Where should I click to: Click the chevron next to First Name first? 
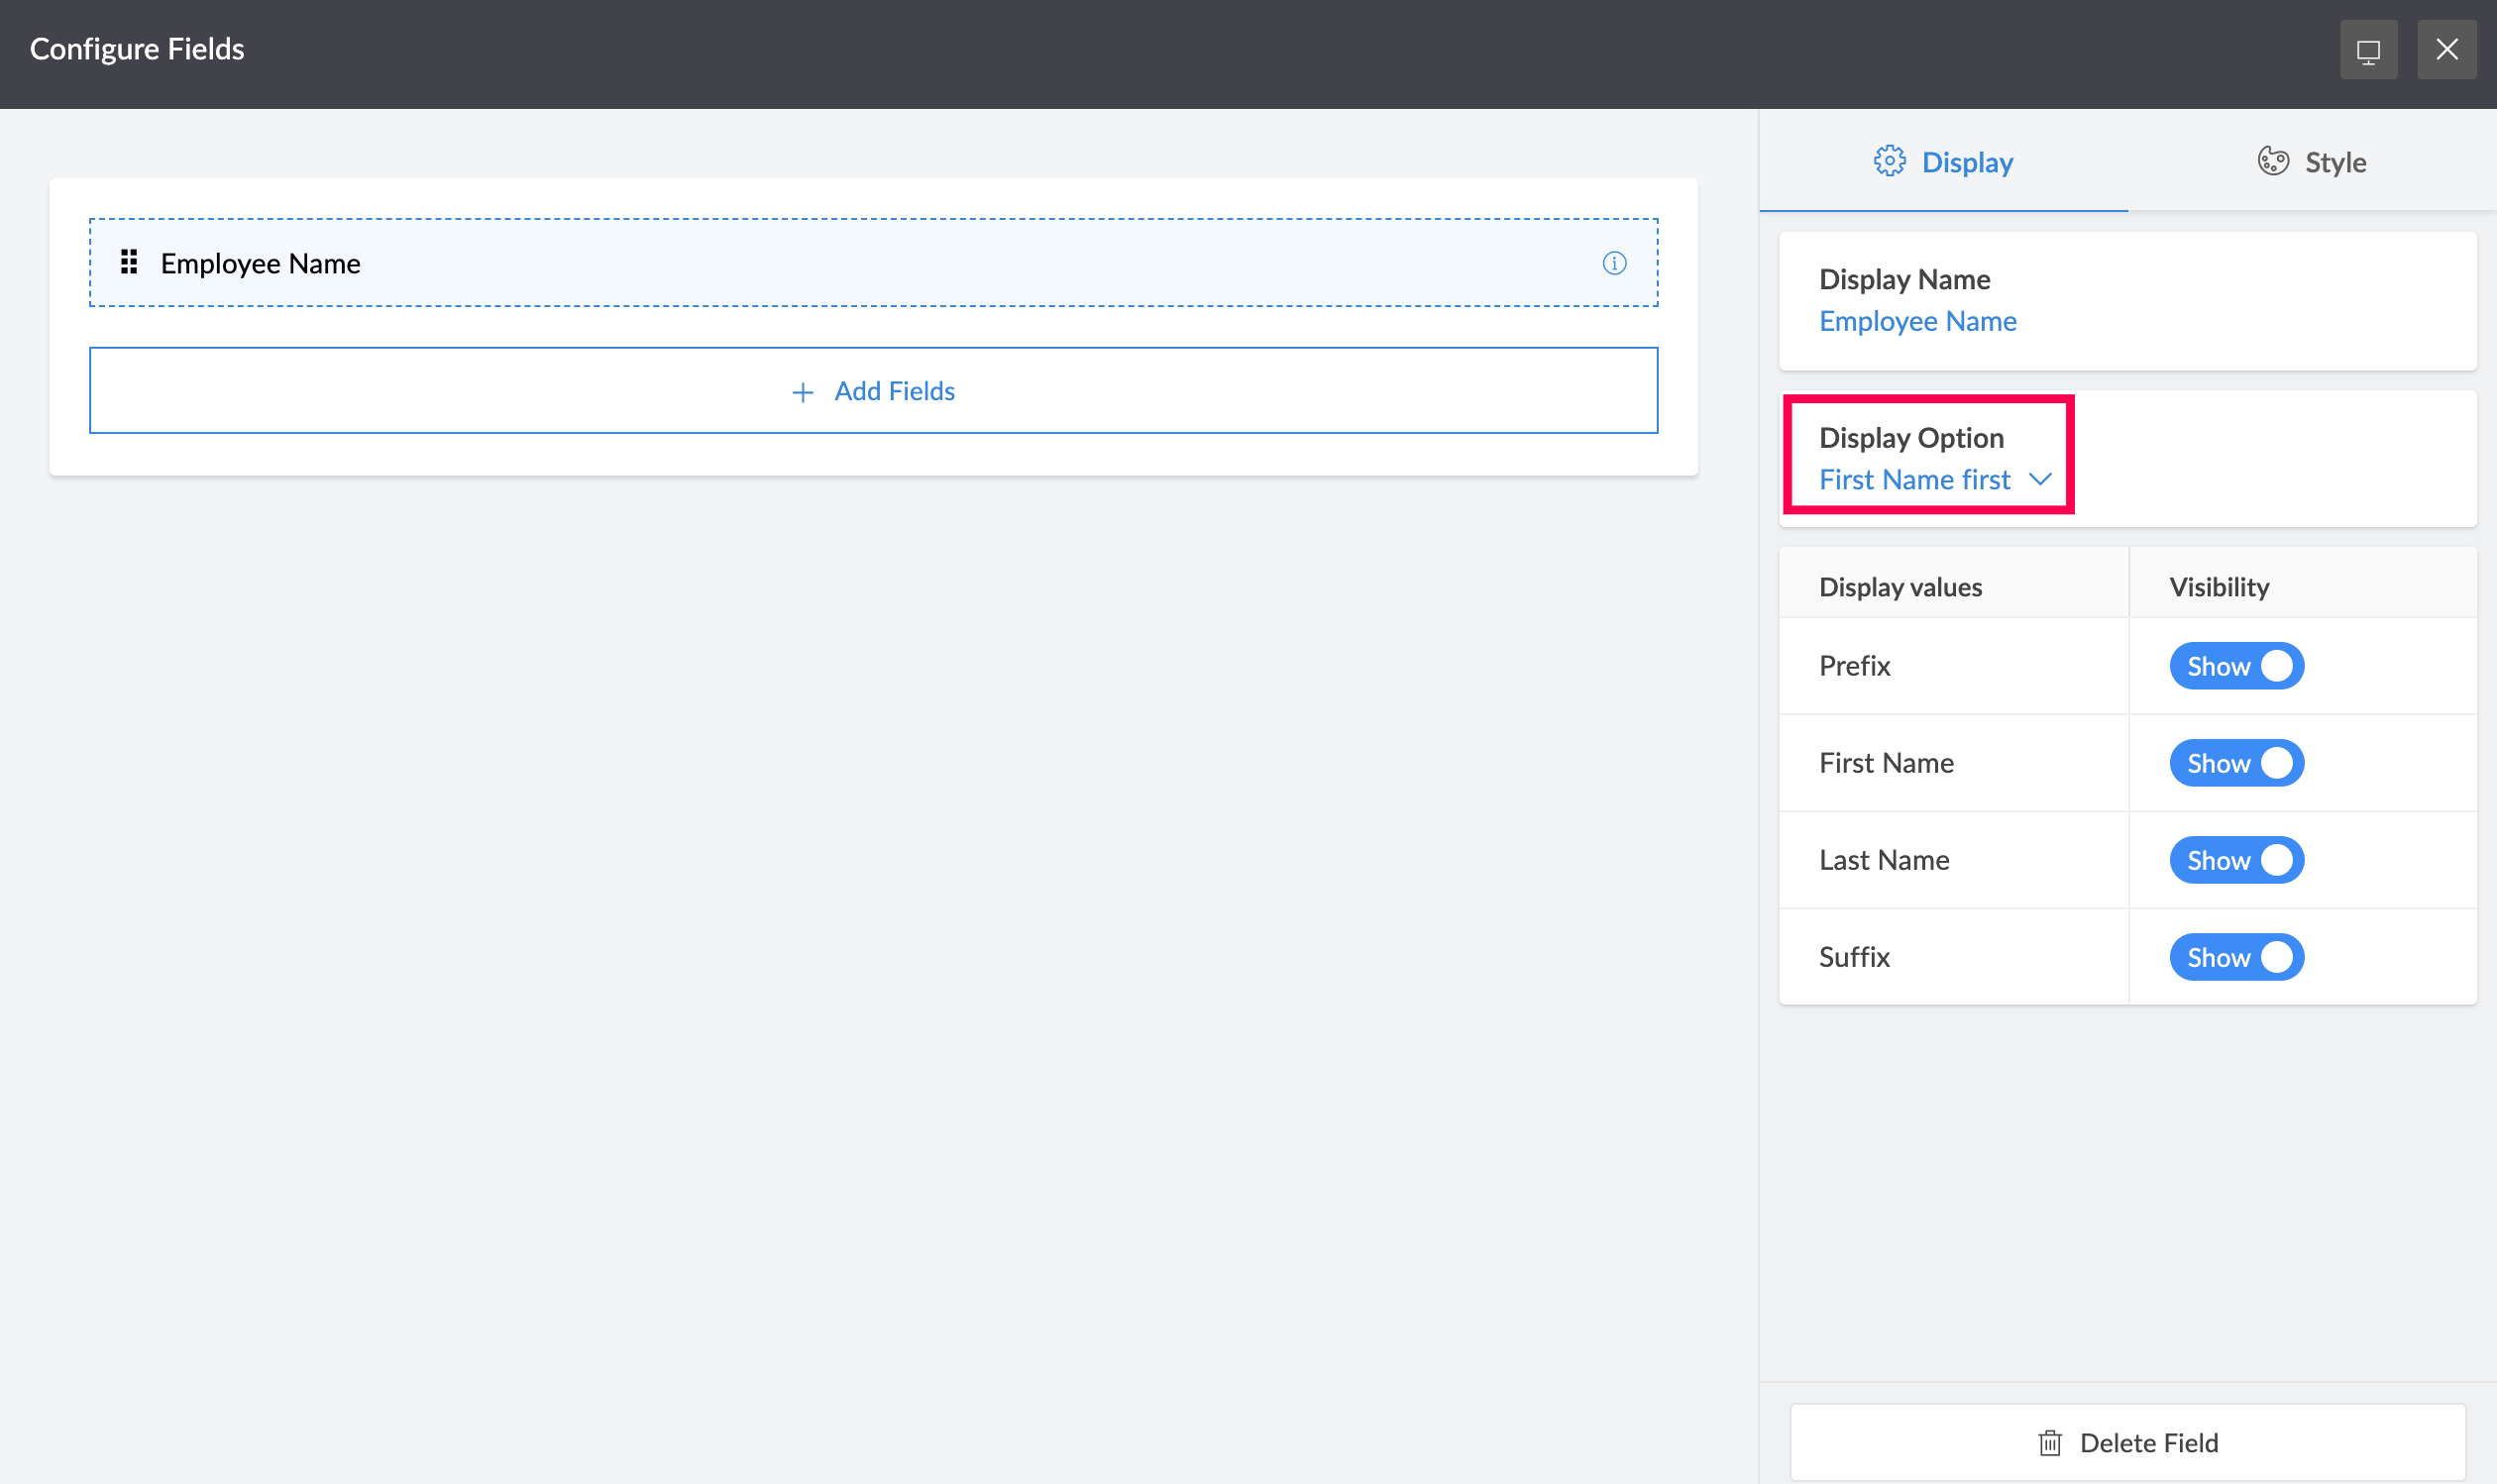click(2040, 480)
